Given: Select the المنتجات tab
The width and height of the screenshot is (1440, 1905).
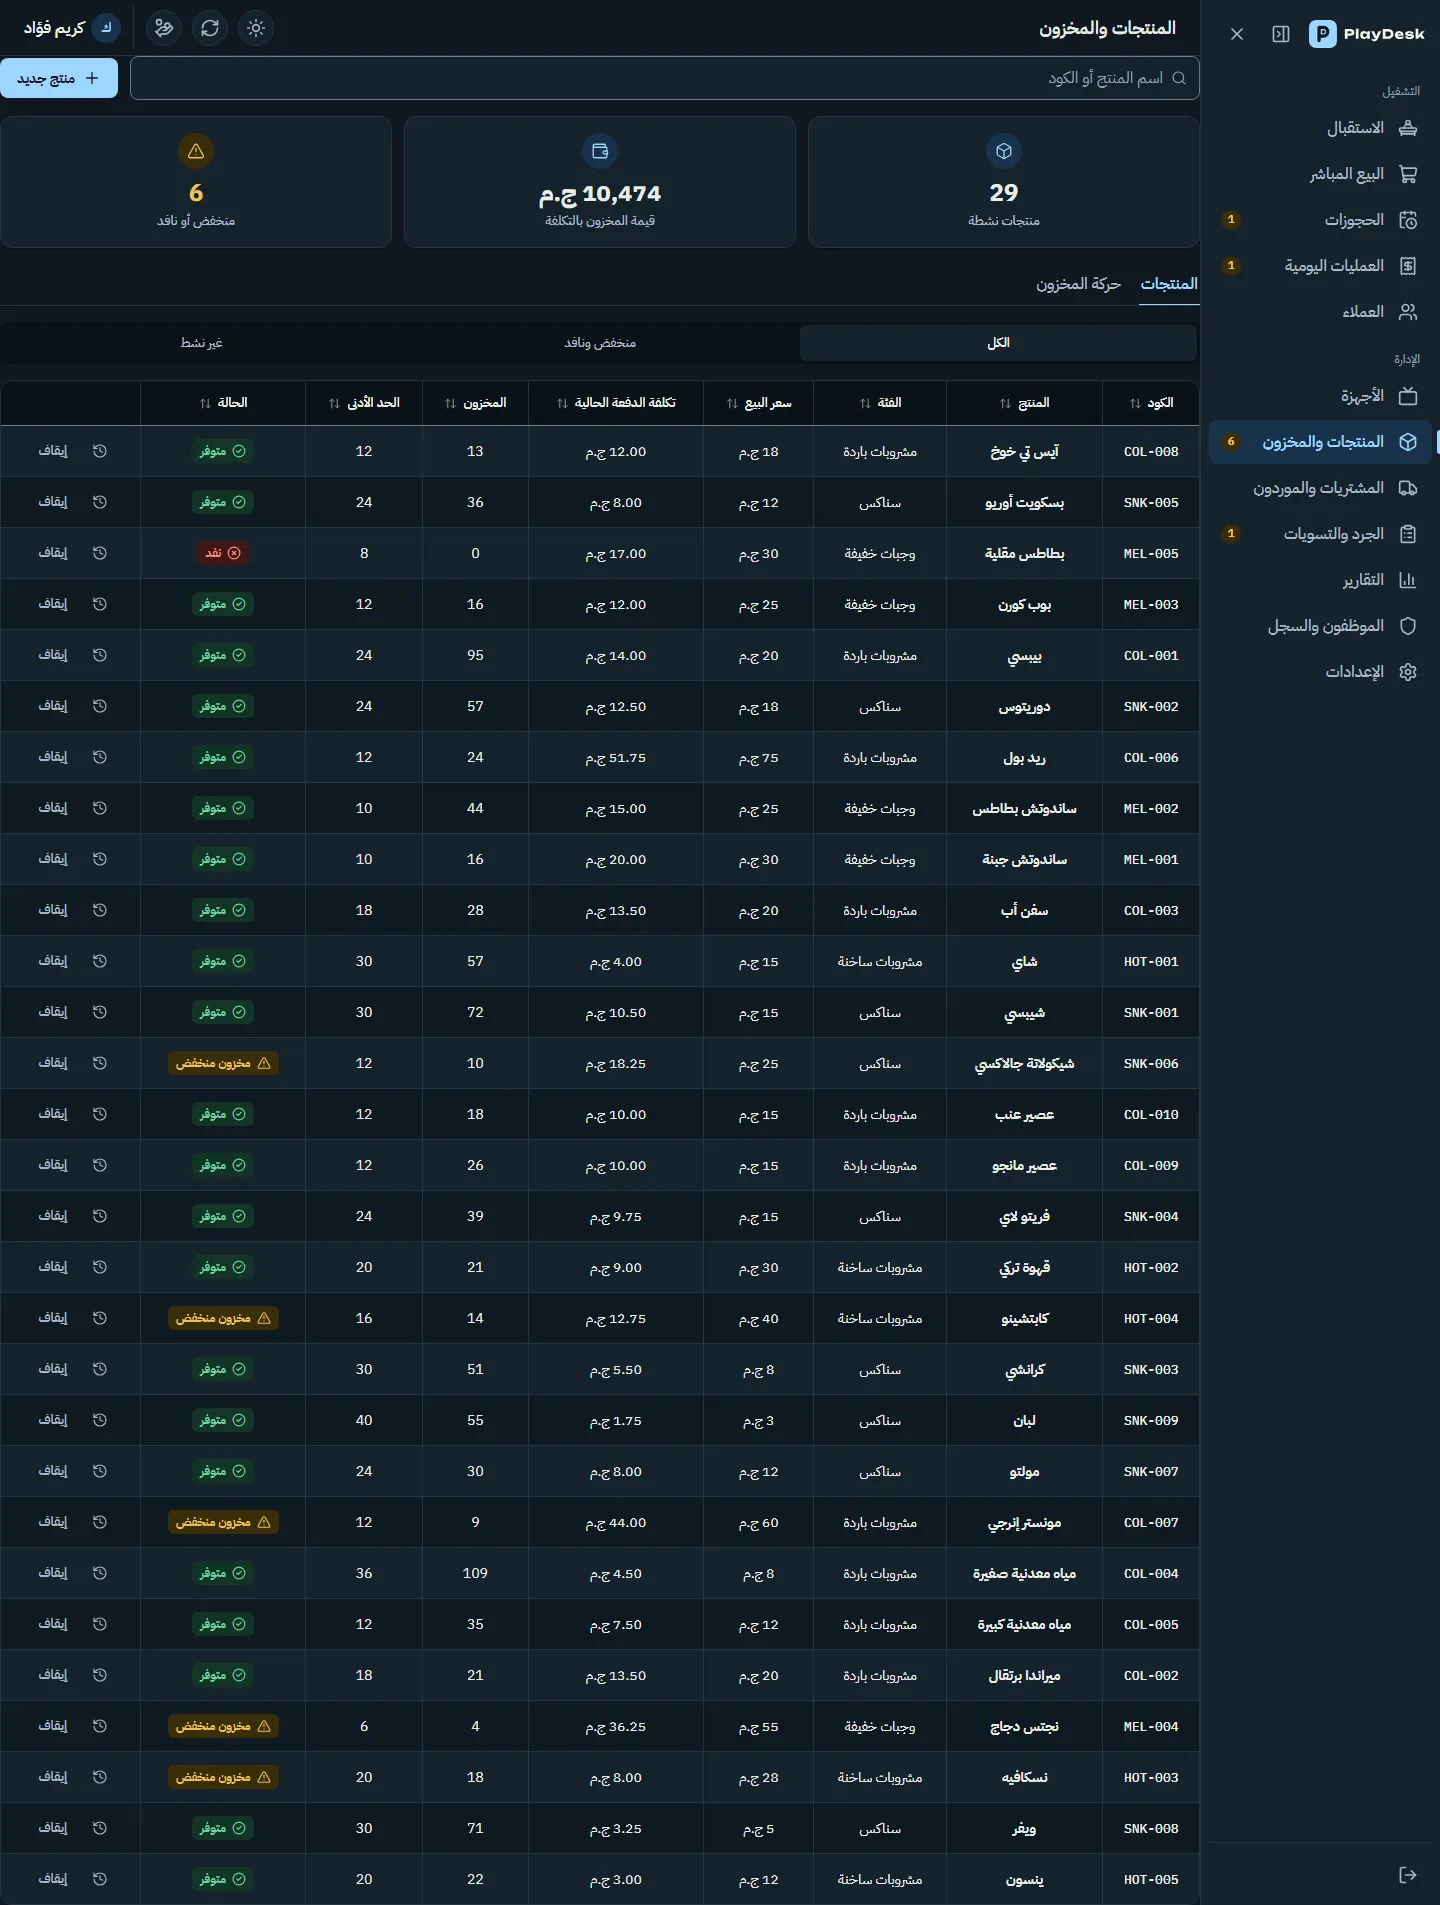Looking at the screenshot, I should (x=1169, y=284).
